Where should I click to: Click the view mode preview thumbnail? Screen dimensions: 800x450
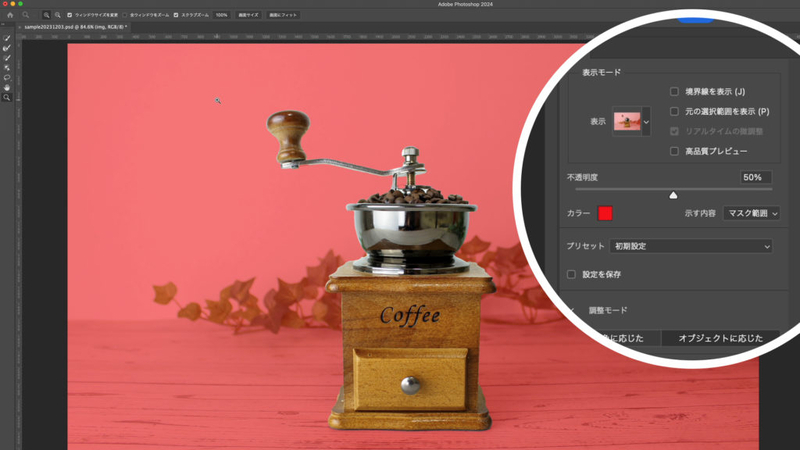627,121
